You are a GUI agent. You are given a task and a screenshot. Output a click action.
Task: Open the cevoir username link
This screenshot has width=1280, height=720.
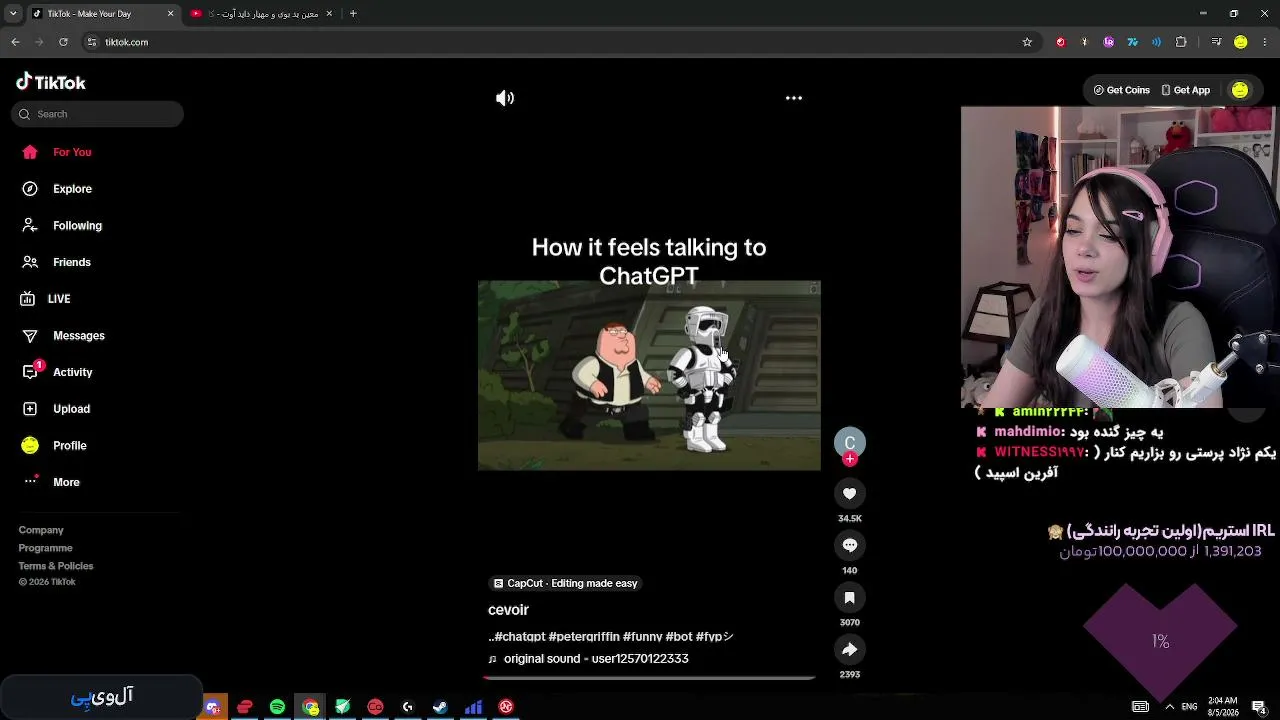point(508,610)
